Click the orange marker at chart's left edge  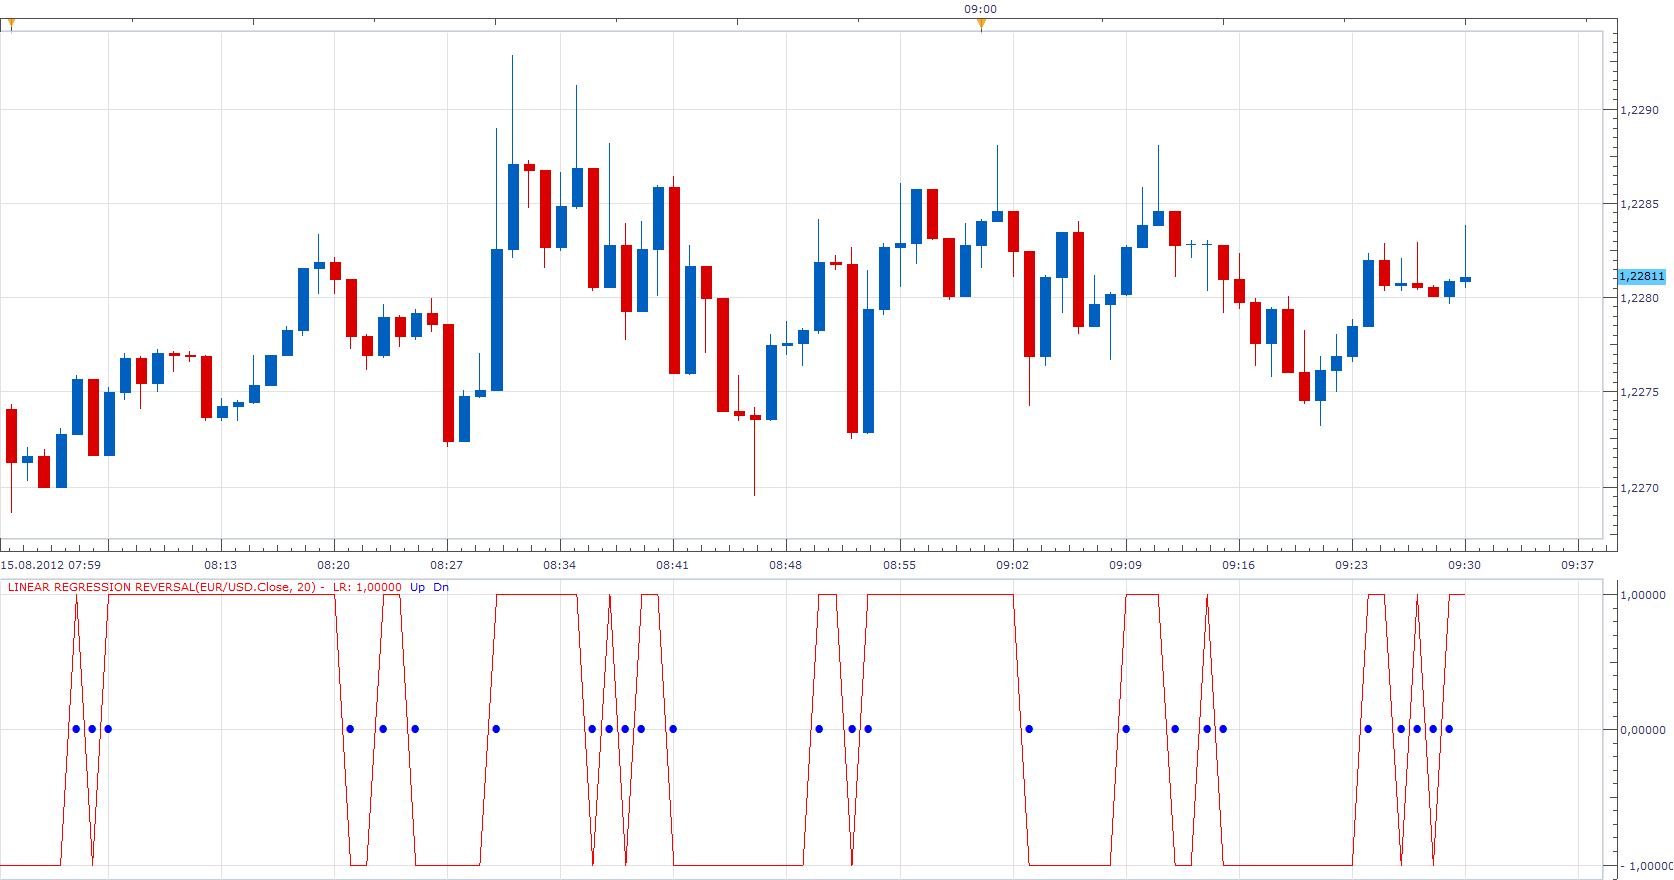coord(11,24)
